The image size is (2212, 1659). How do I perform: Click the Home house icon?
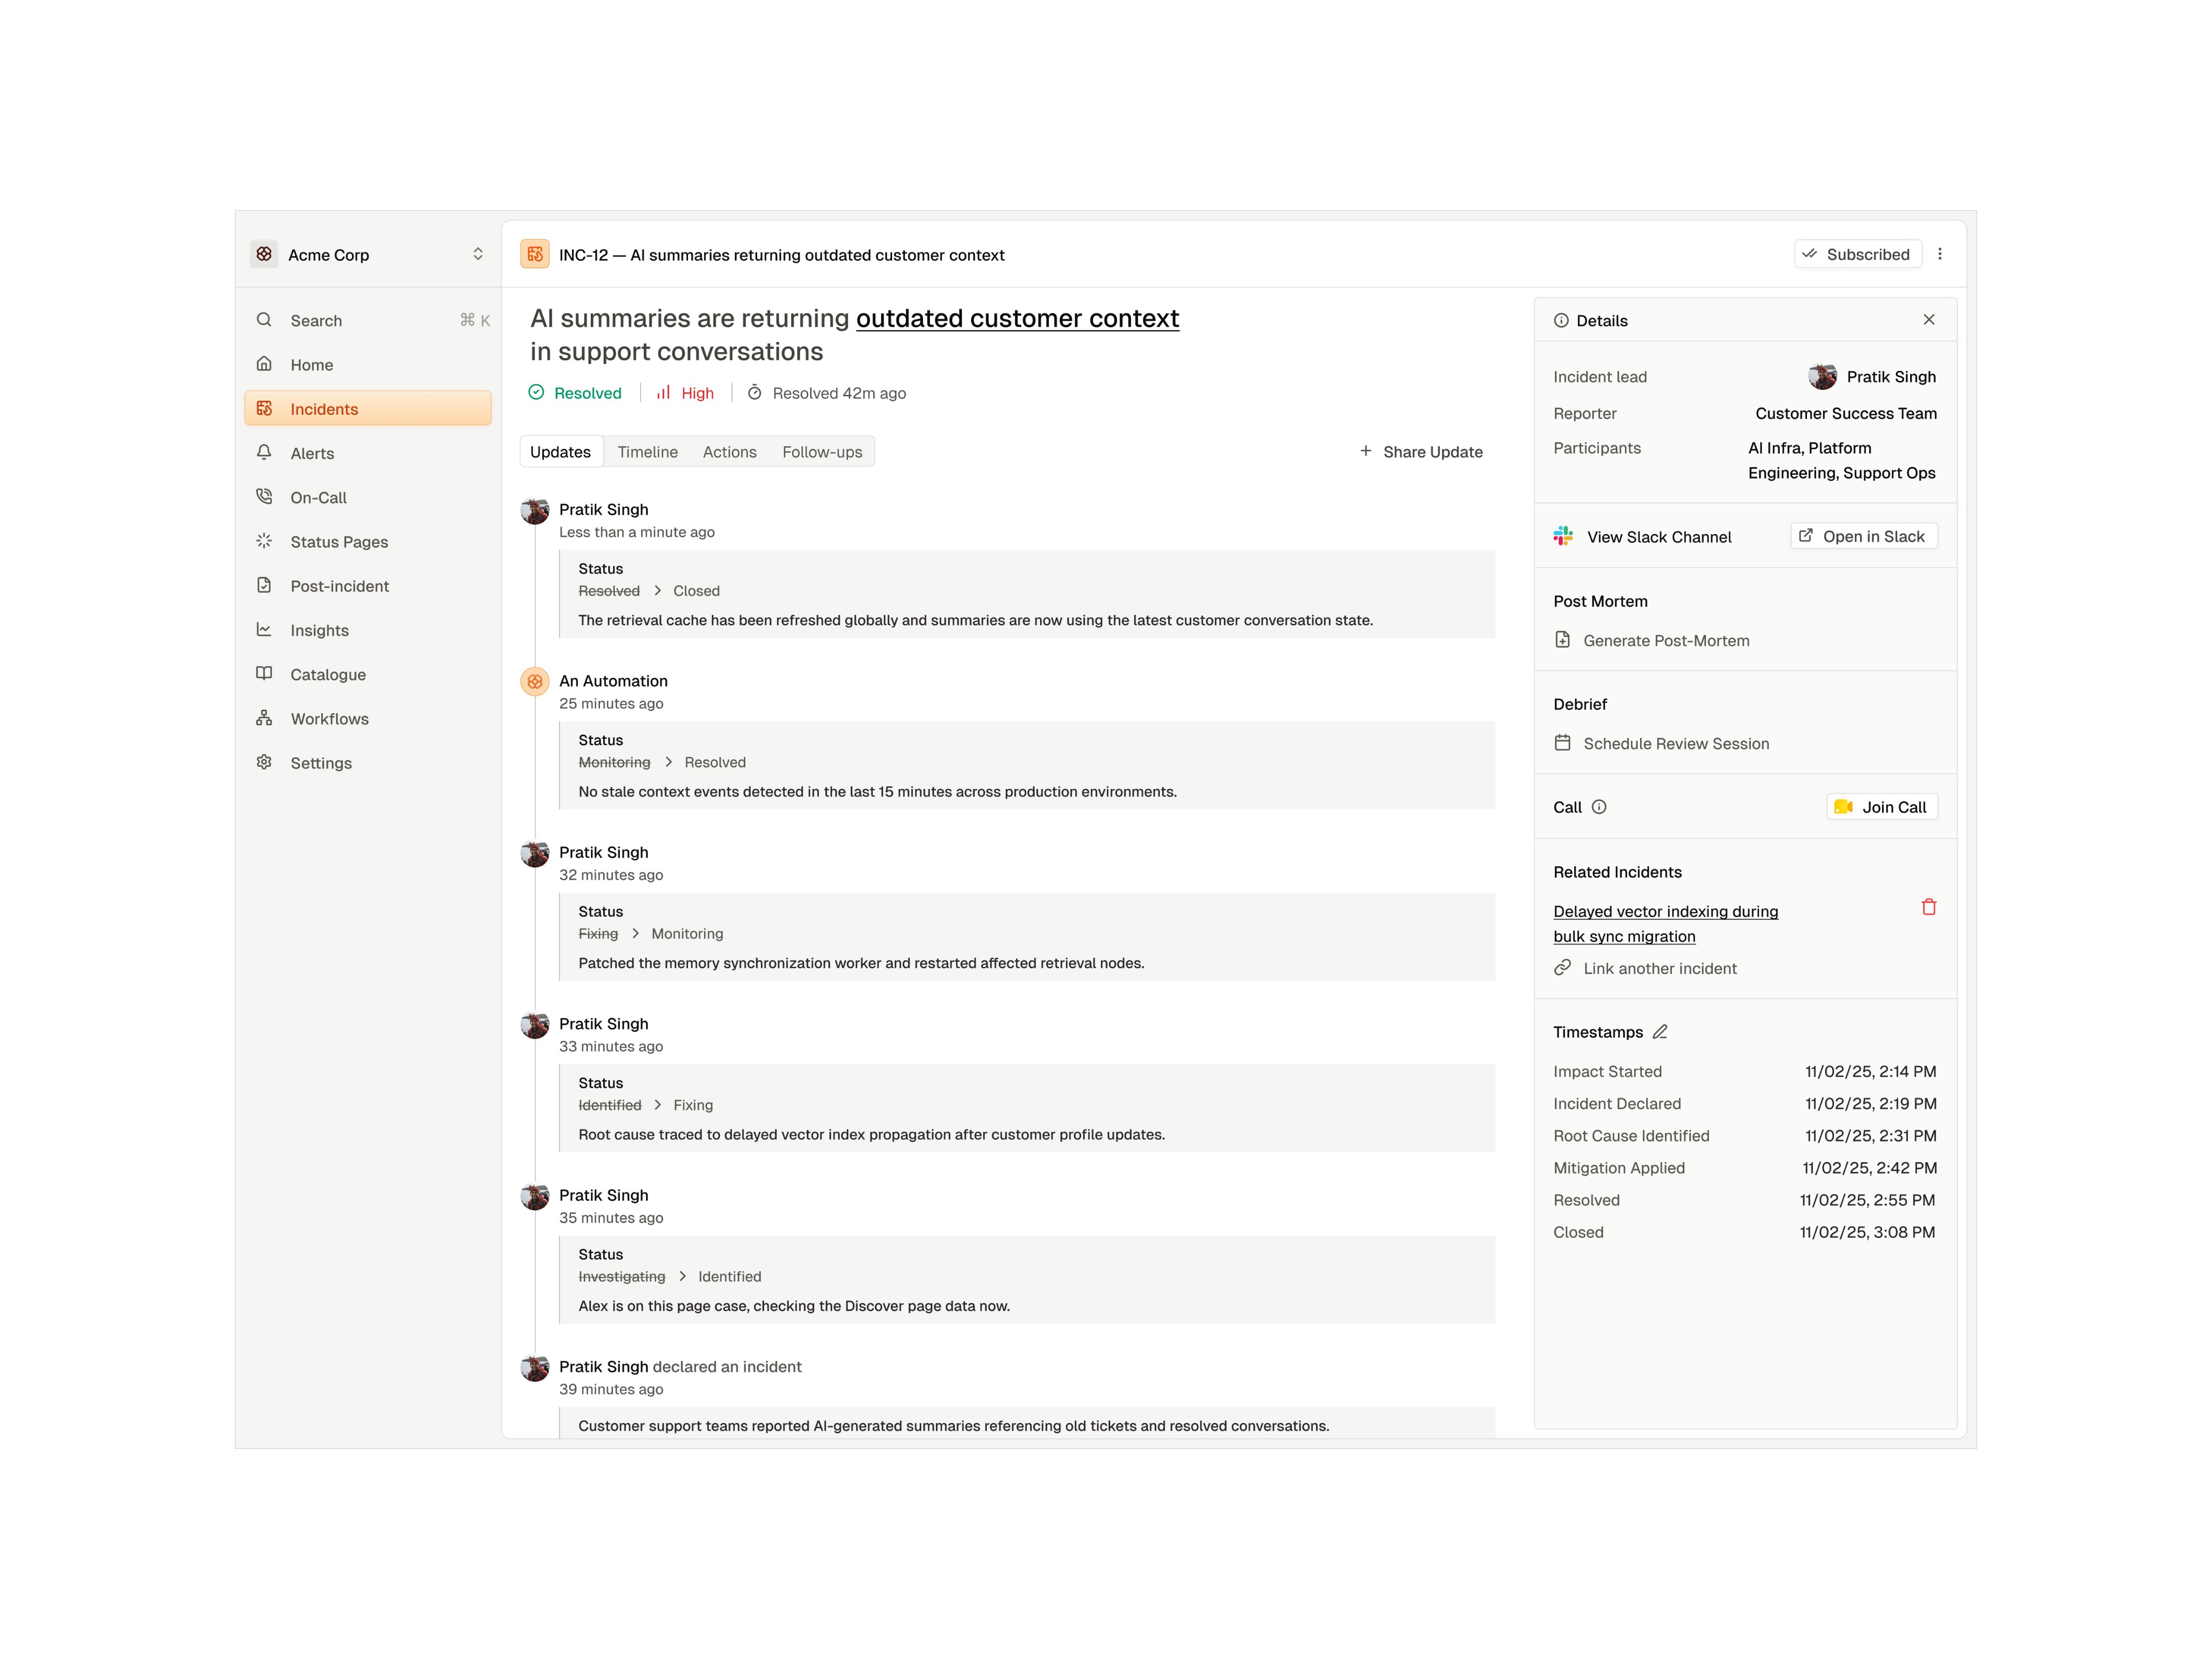tap(264, 364)
